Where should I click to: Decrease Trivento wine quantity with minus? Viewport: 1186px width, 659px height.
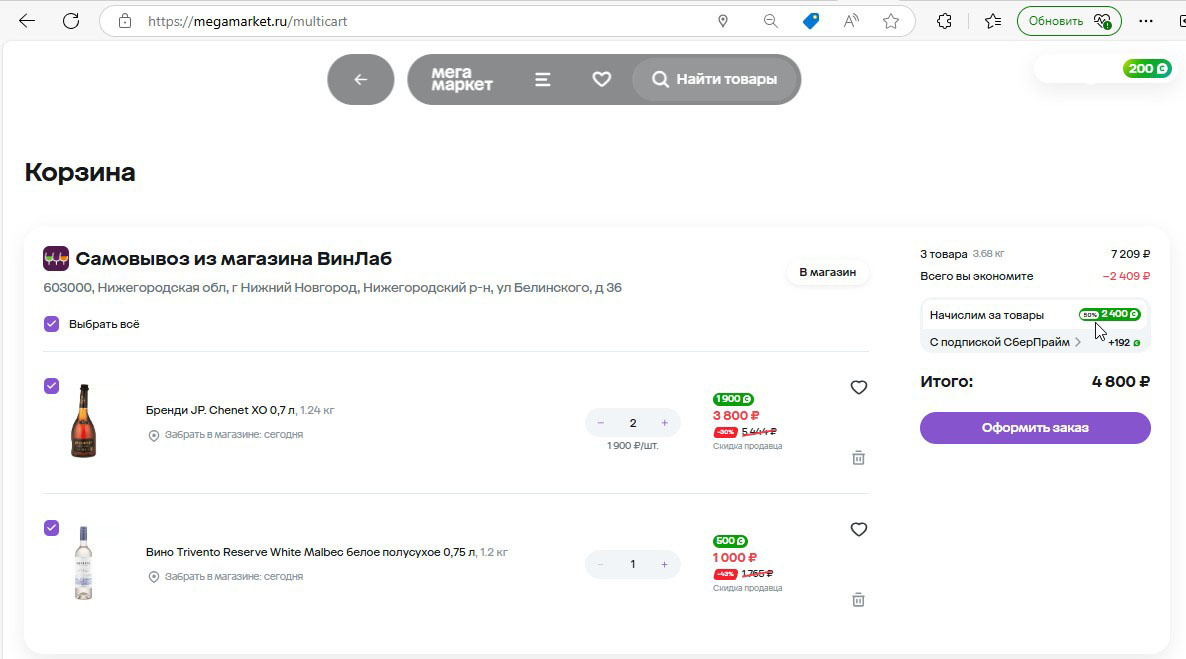click(x=601, y=564)
